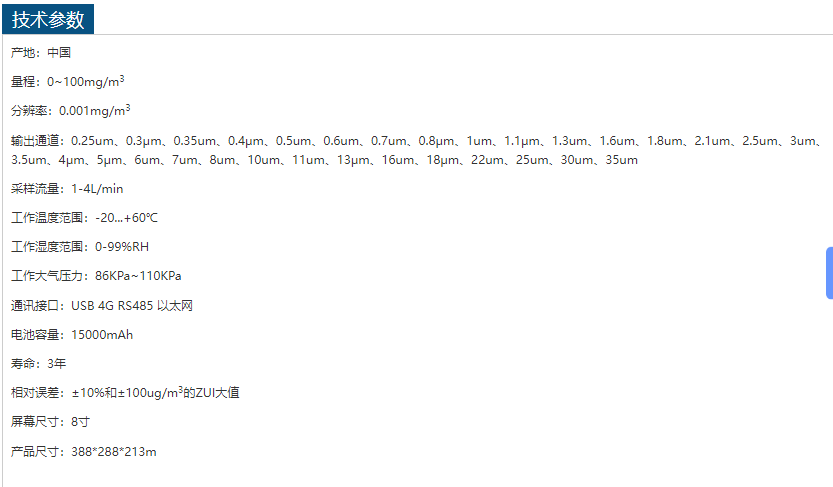Click the 电池容量 15000mAh line
Viewport: 833px width, 487px height.
72,335
